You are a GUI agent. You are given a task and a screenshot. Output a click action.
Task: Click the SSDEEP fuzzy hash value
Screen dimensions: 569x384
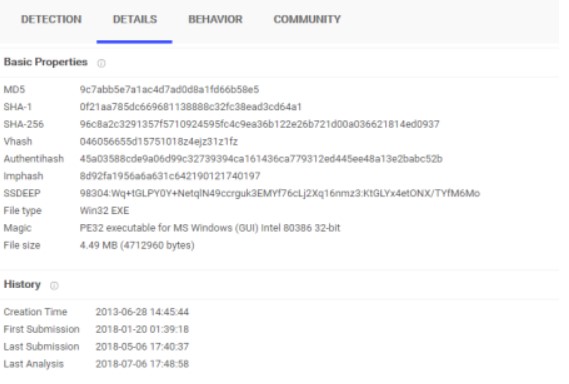point(280,193)
